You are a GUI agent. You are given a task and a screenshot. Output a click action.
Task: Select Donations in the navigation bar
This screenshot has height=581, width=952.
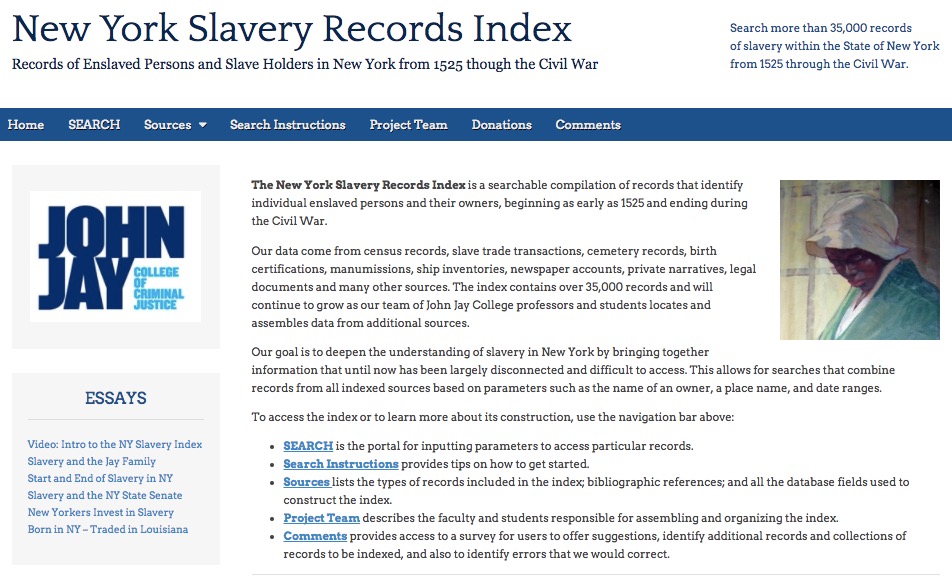click(x=501, y=125)
